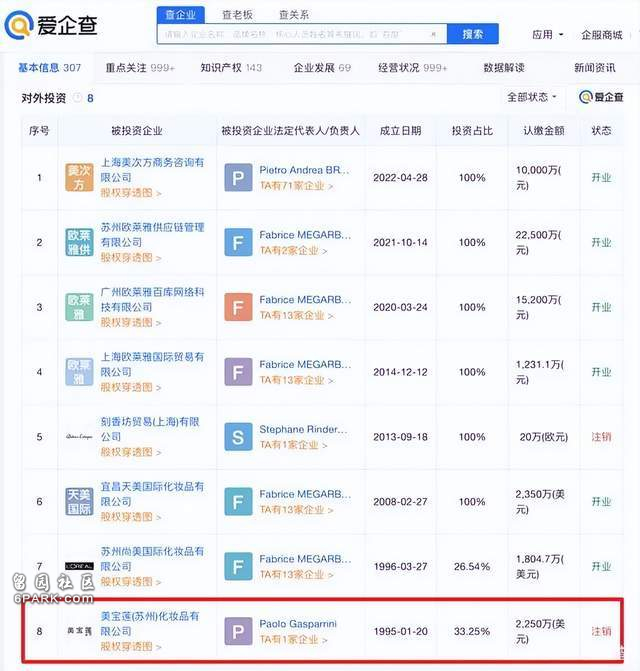Click the 成立日期 column header

[400, 131]
